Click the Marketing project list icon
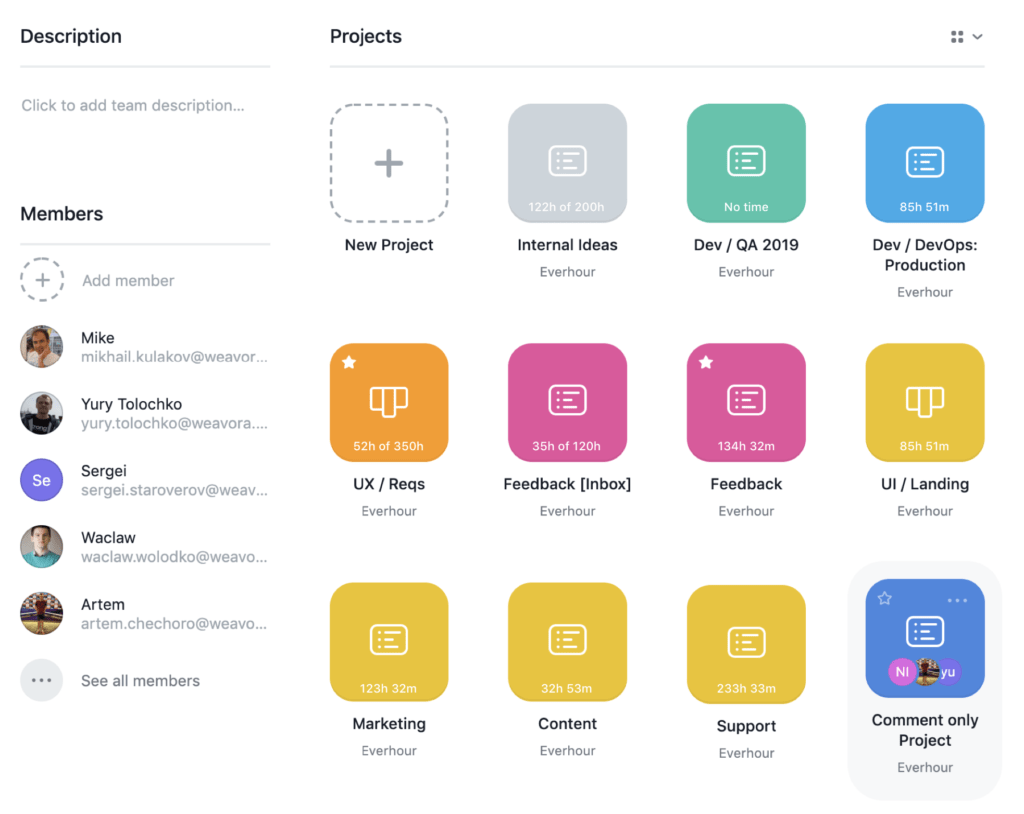 (388, 641)
